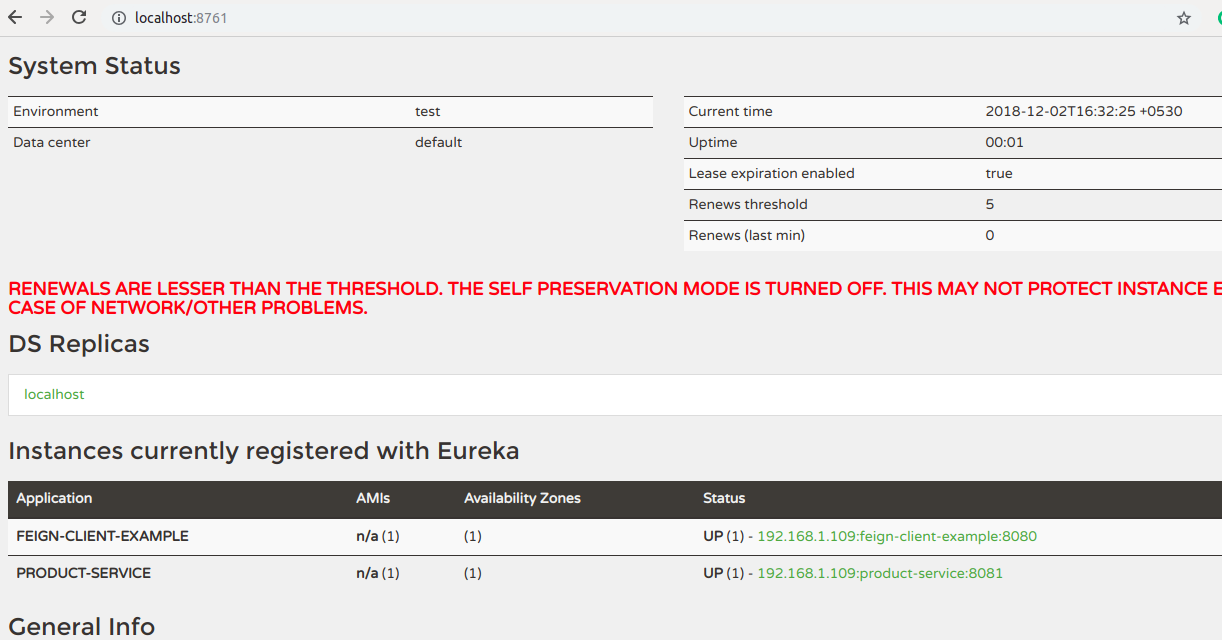Image resolution: width=1222 pixels, height=640 pixels.
Task: Click the System Status heading
Action: (94, 67)
